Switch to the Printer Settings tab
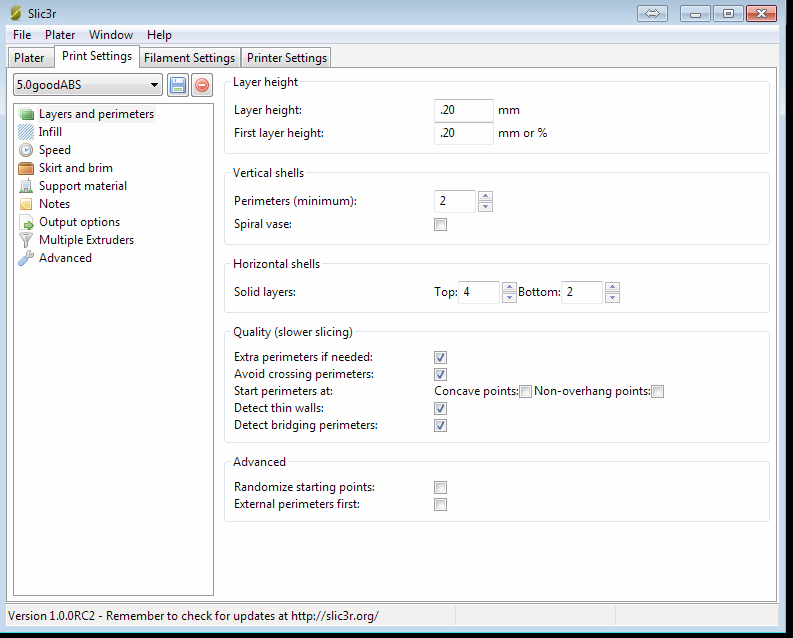This screenshot has height=638, width=793. click(286, 58)
